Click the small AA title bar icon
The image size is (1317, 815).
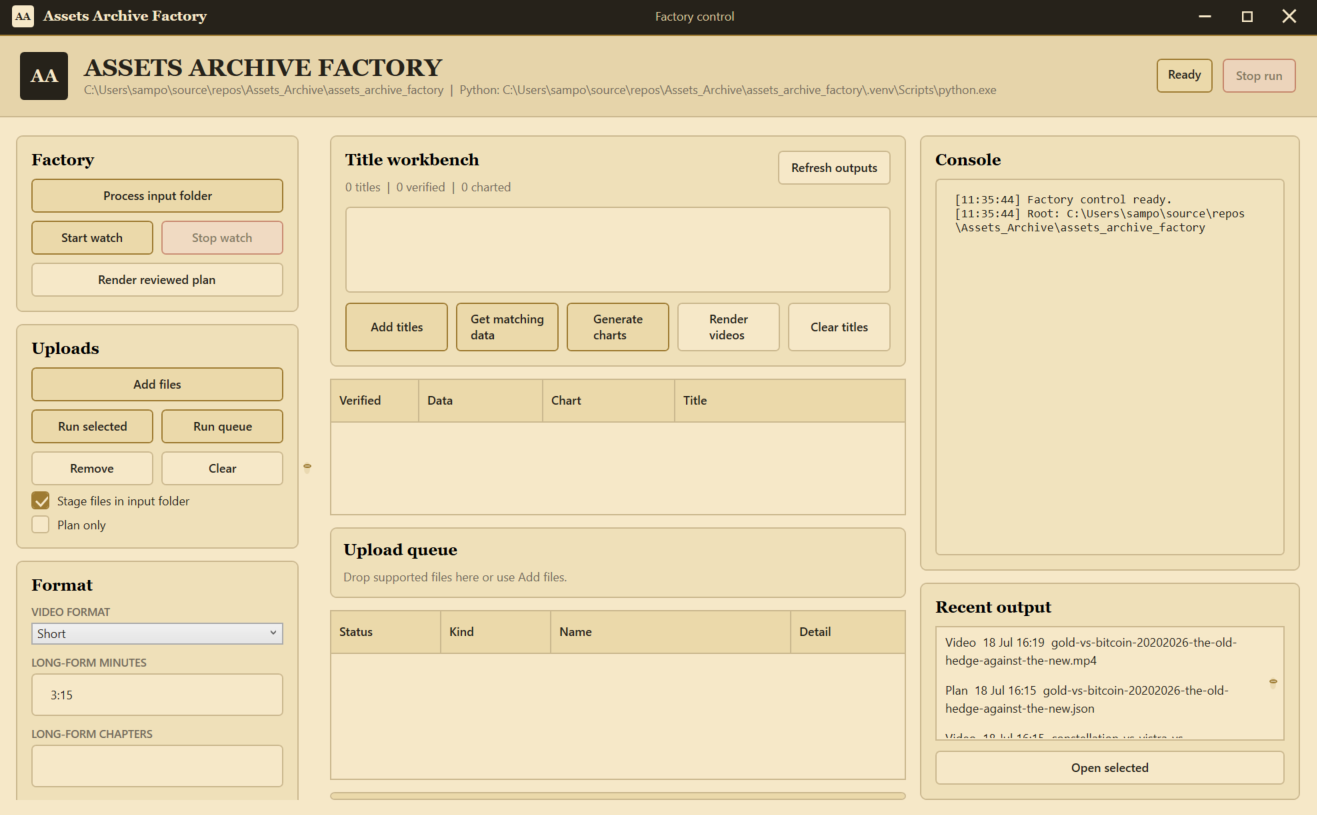point(22,16)
